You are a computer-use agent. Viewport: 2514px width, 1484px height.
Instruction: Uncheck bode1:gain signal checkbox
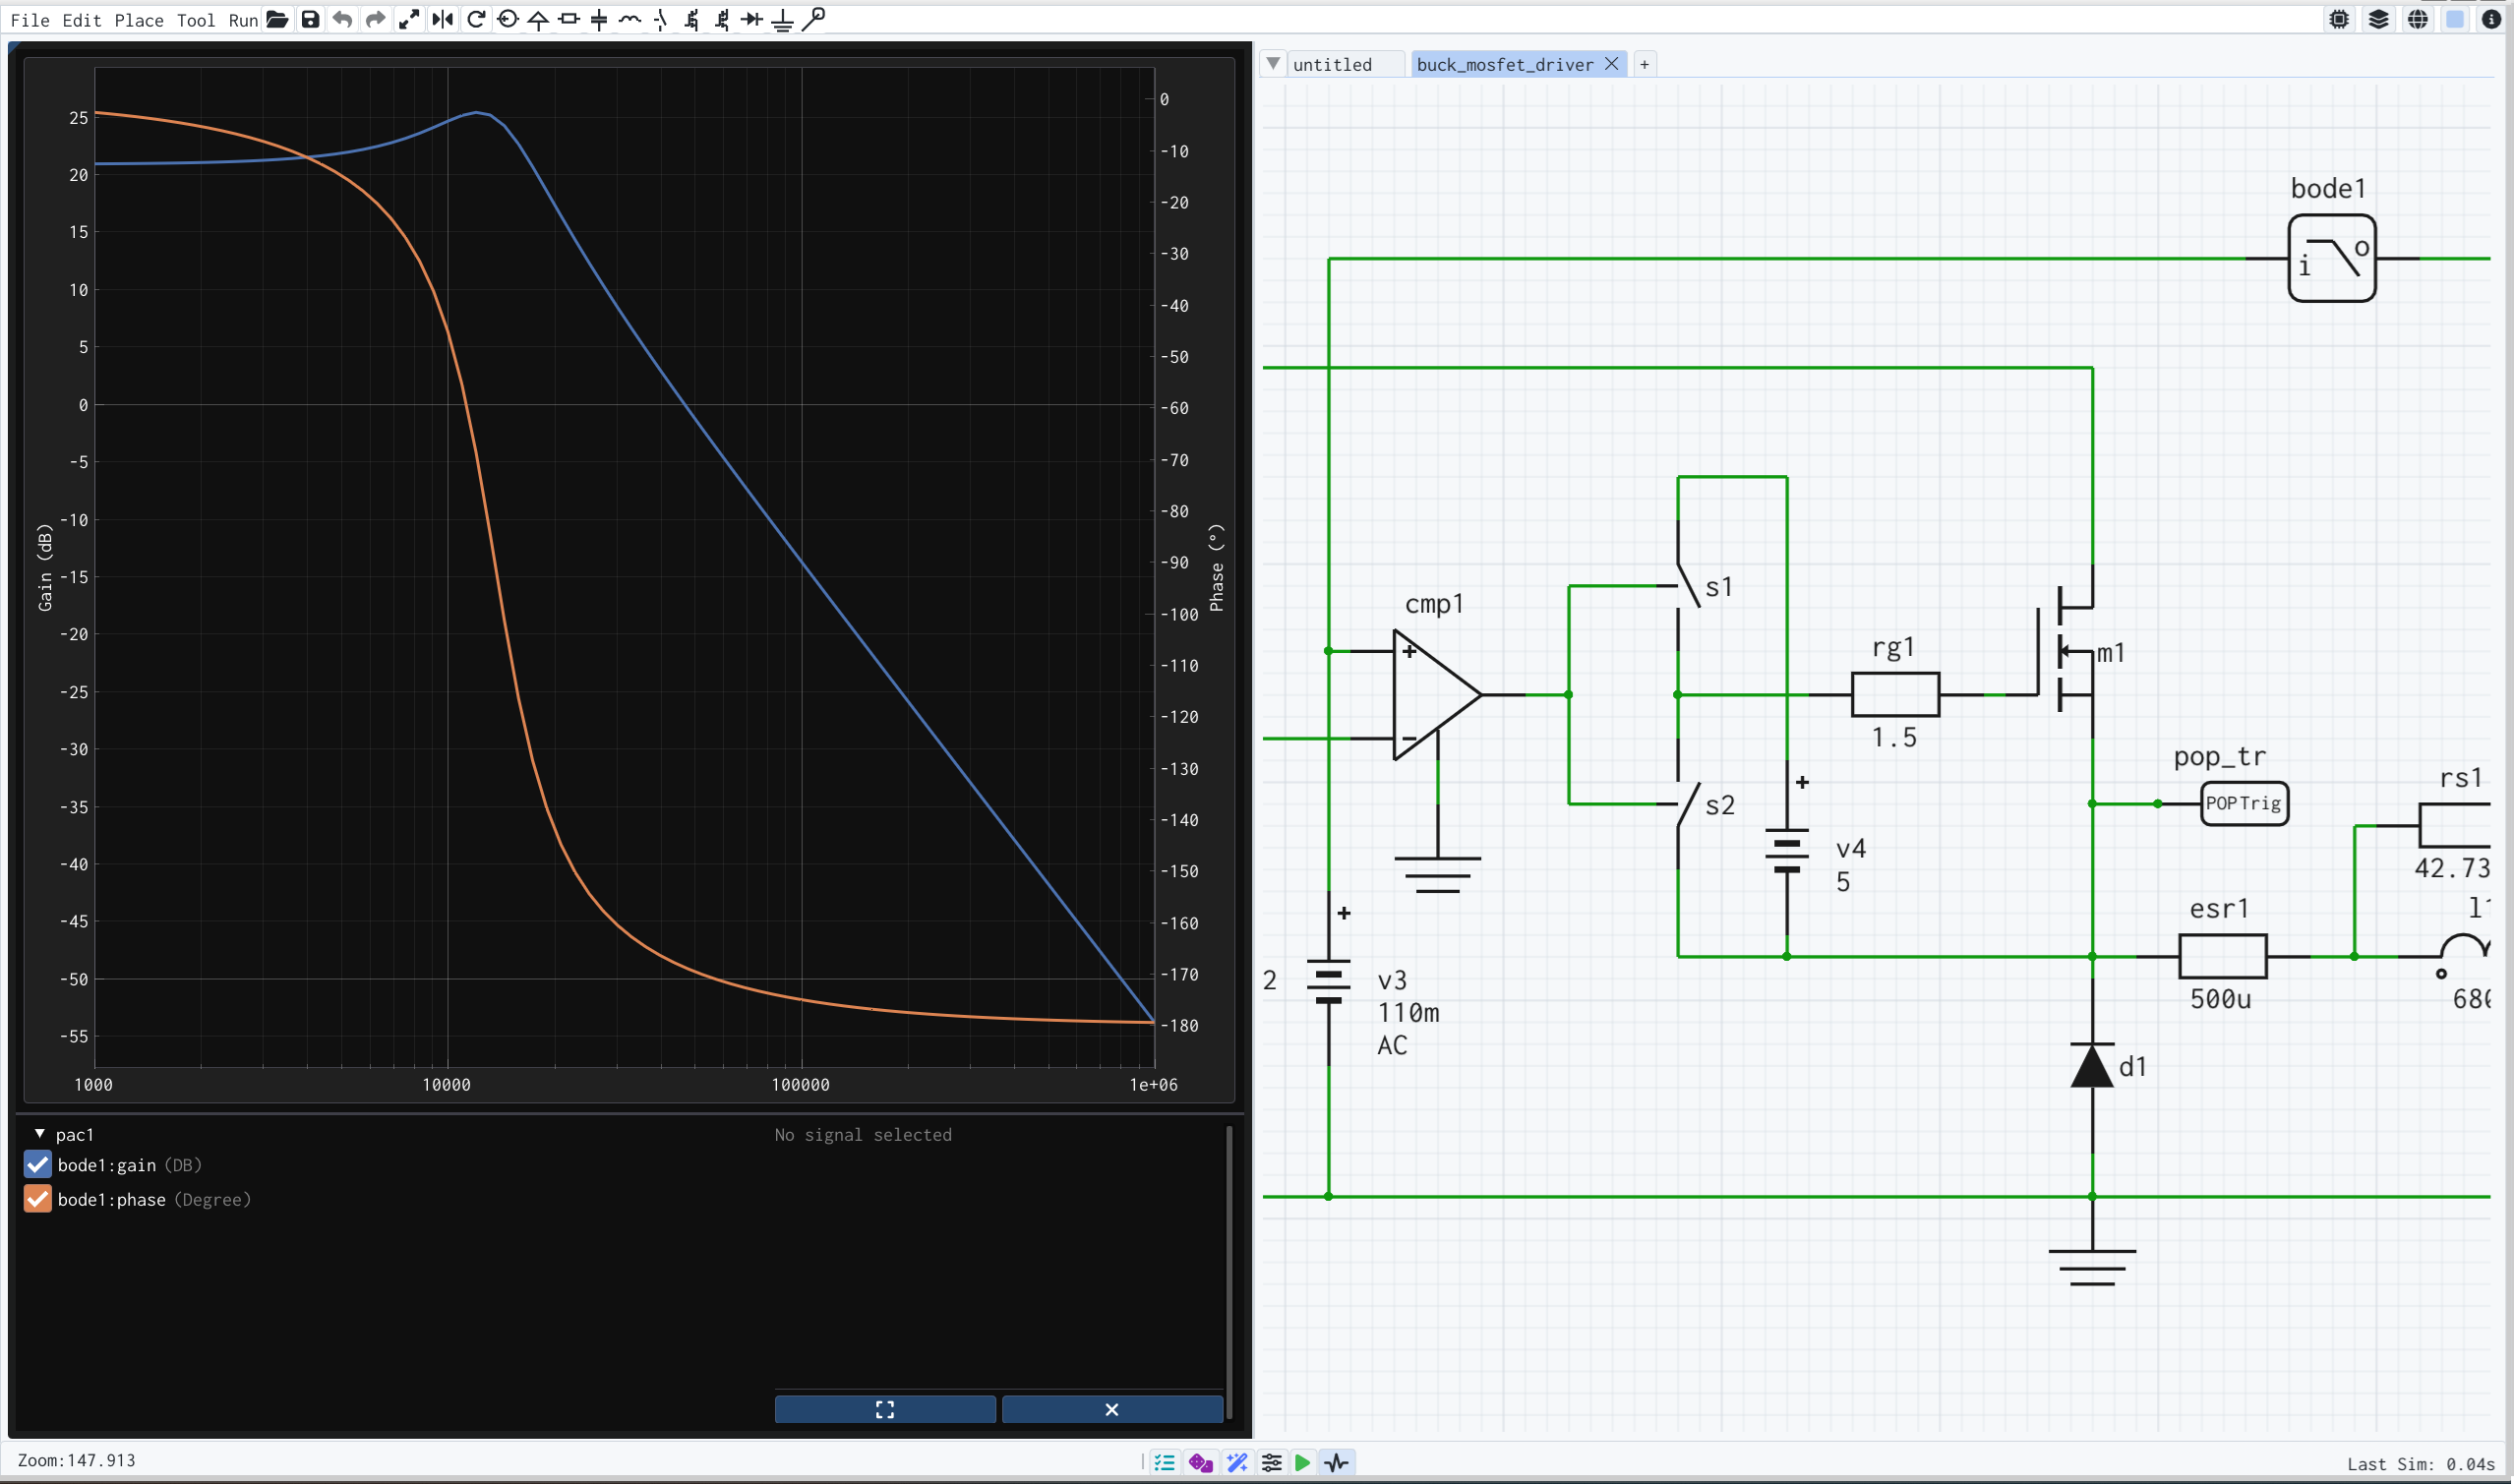click(x=37, y=1164)
